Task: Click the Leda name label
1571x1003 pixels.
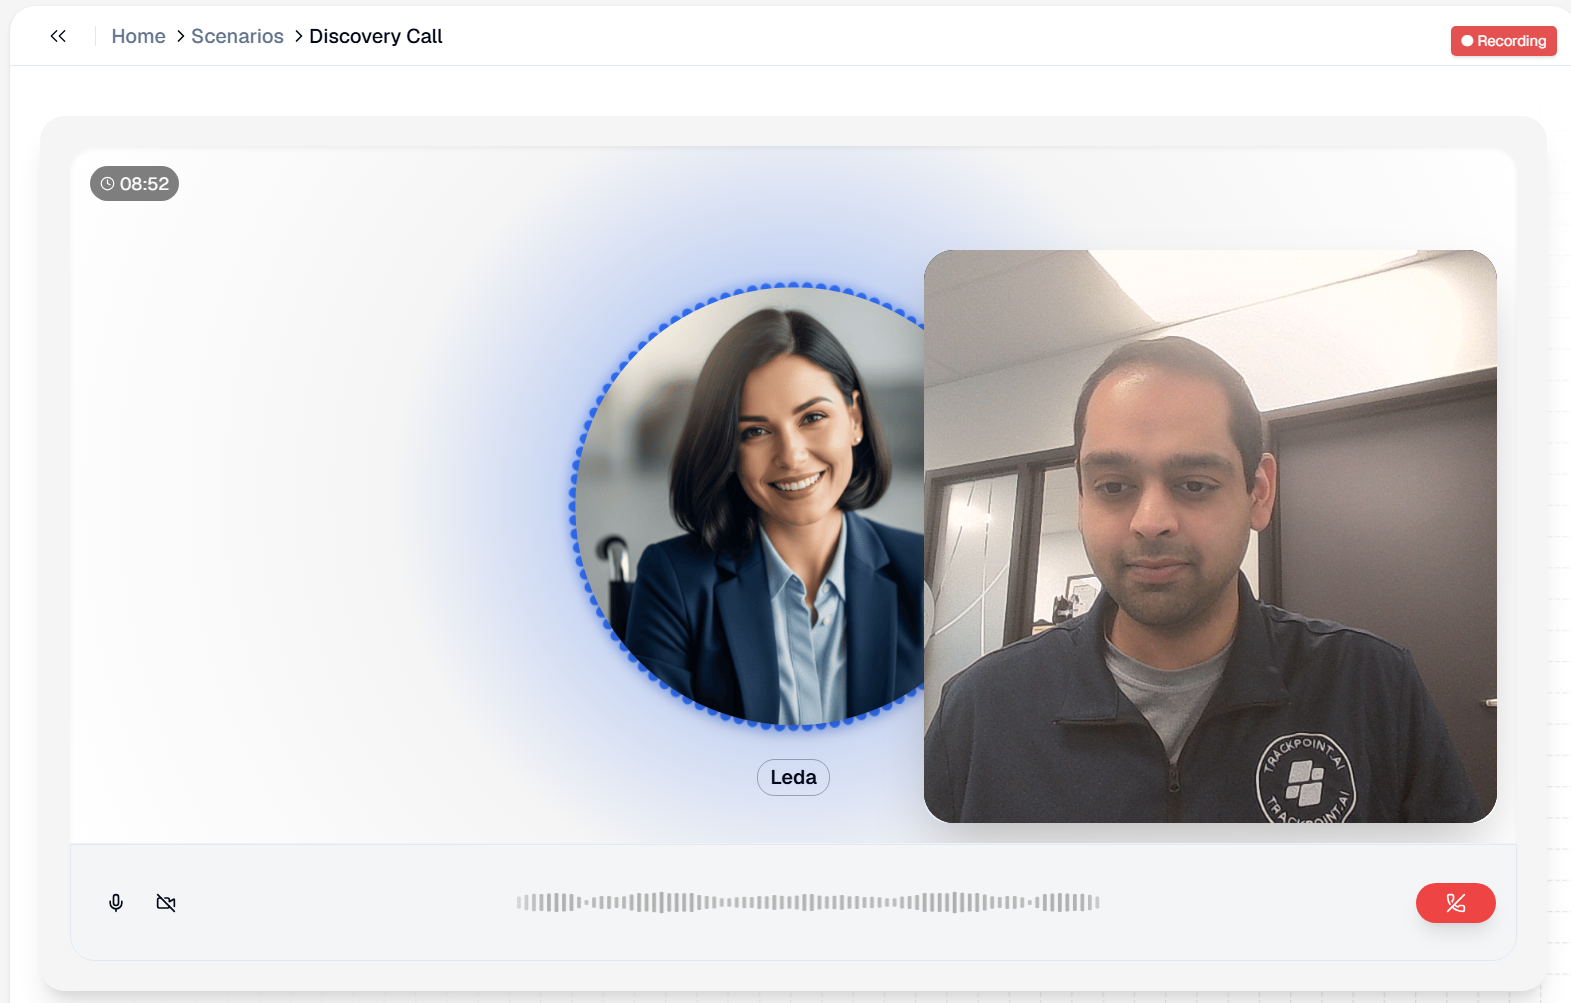Action: (793, 777)
